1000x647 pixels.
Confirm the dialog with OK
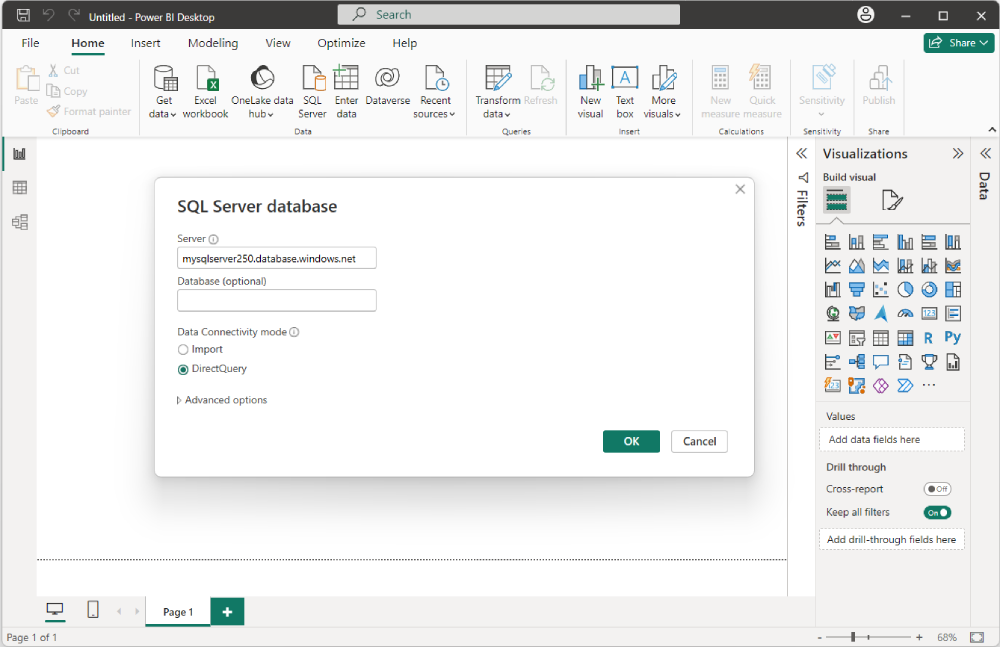tap(631, 442)
